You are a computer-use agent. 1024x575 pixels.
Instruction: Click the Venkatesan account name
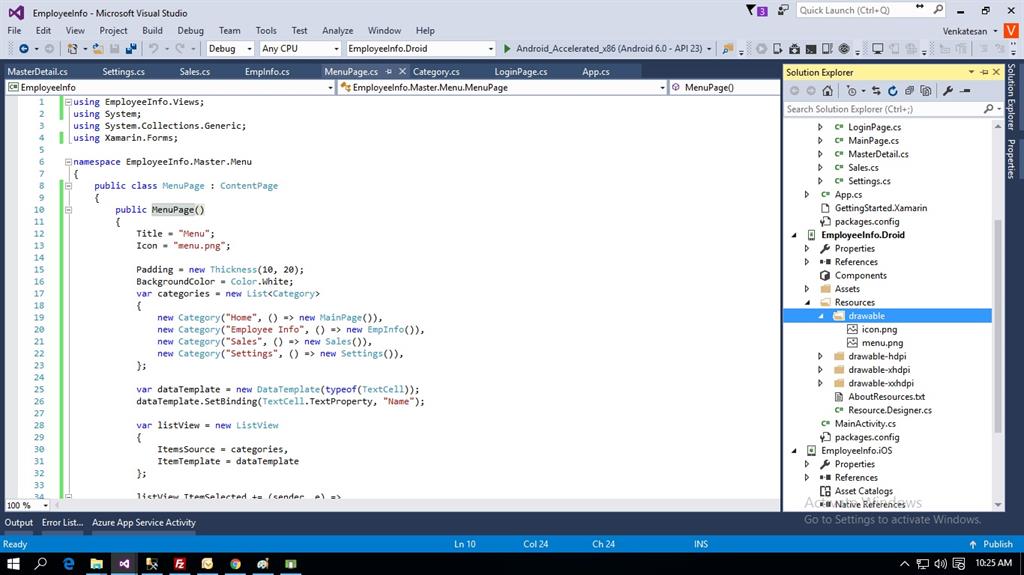coord(965,31)
